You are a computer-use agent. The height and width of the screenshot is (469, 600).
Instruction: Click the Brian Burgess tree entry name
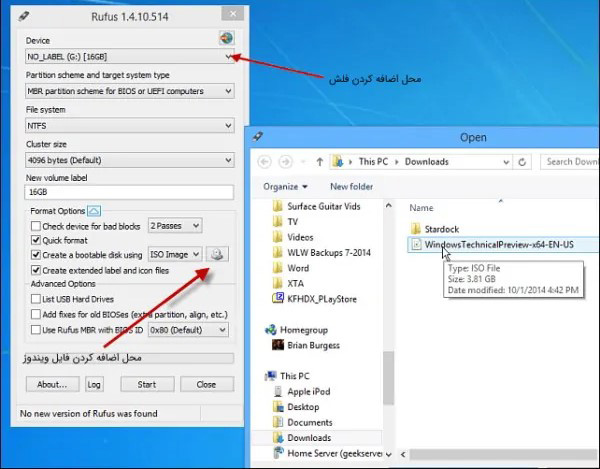point(313,345)
